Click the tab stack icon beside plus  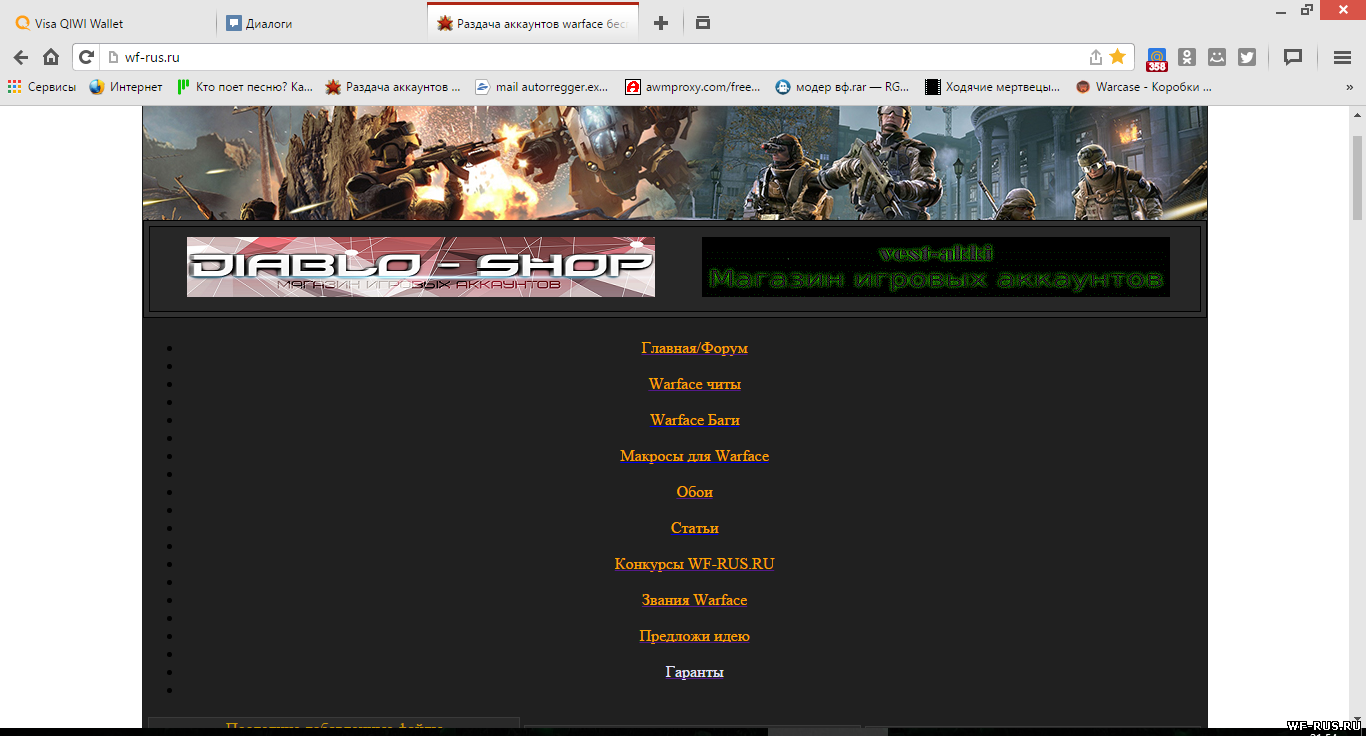click(703, 22)
